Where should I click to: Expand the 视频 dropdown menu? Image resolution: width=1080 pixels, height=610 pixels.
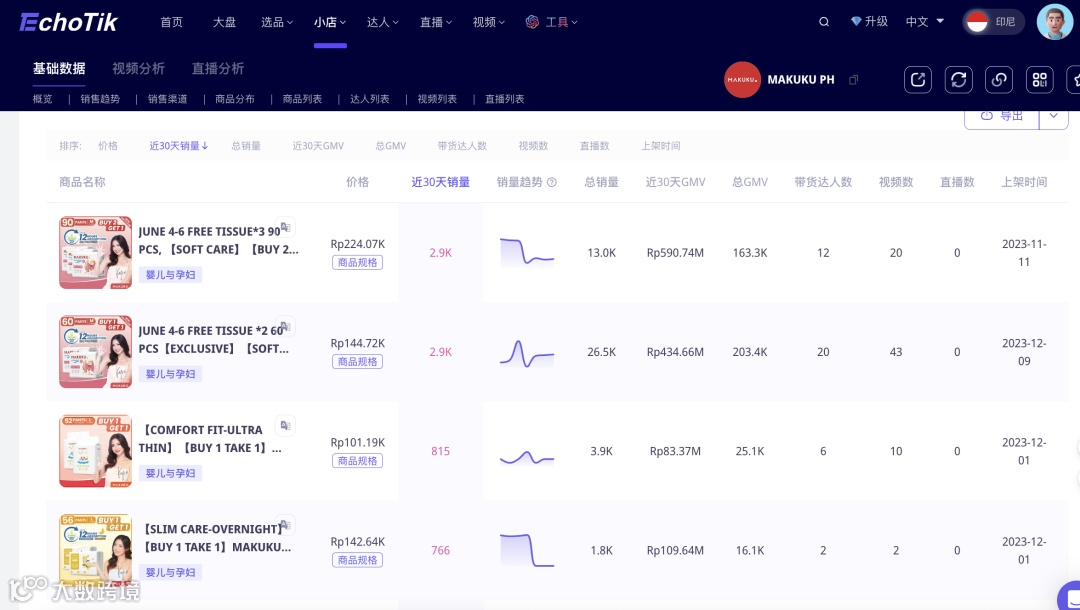click(489, 22)
